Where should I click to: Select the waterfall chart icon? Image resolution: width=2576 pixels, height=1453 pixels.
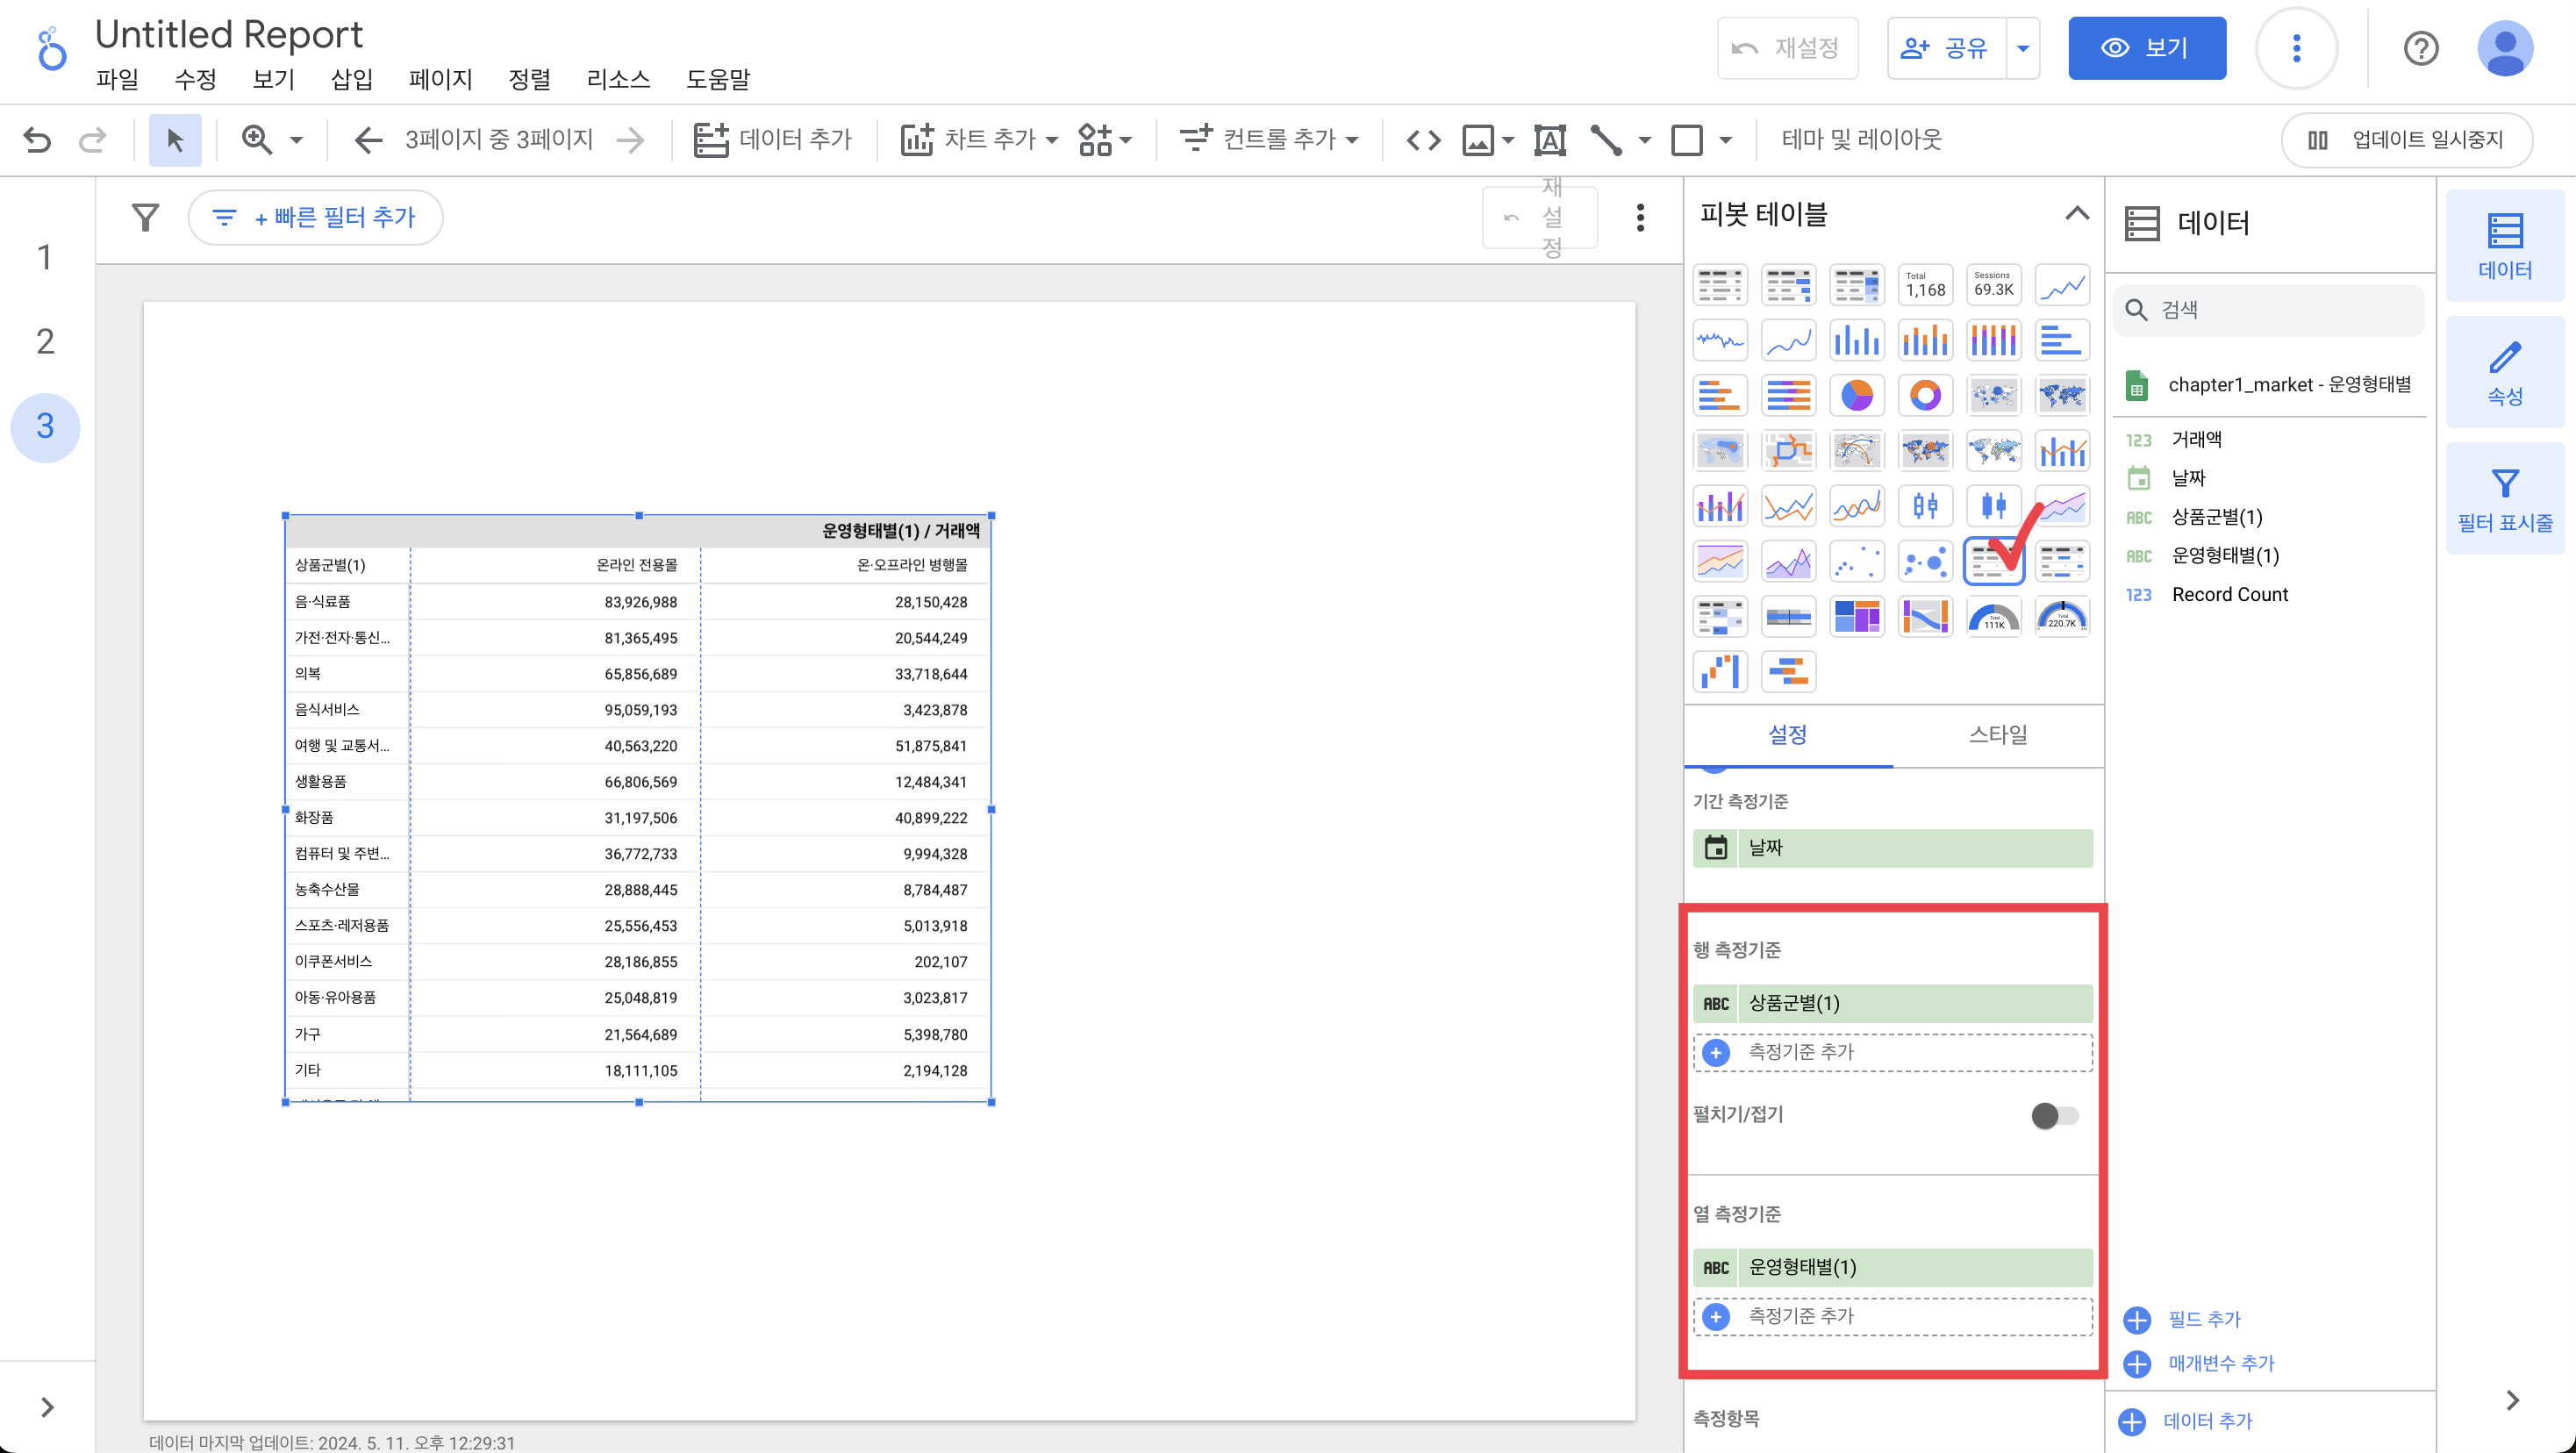click(x=1720, y=671)
